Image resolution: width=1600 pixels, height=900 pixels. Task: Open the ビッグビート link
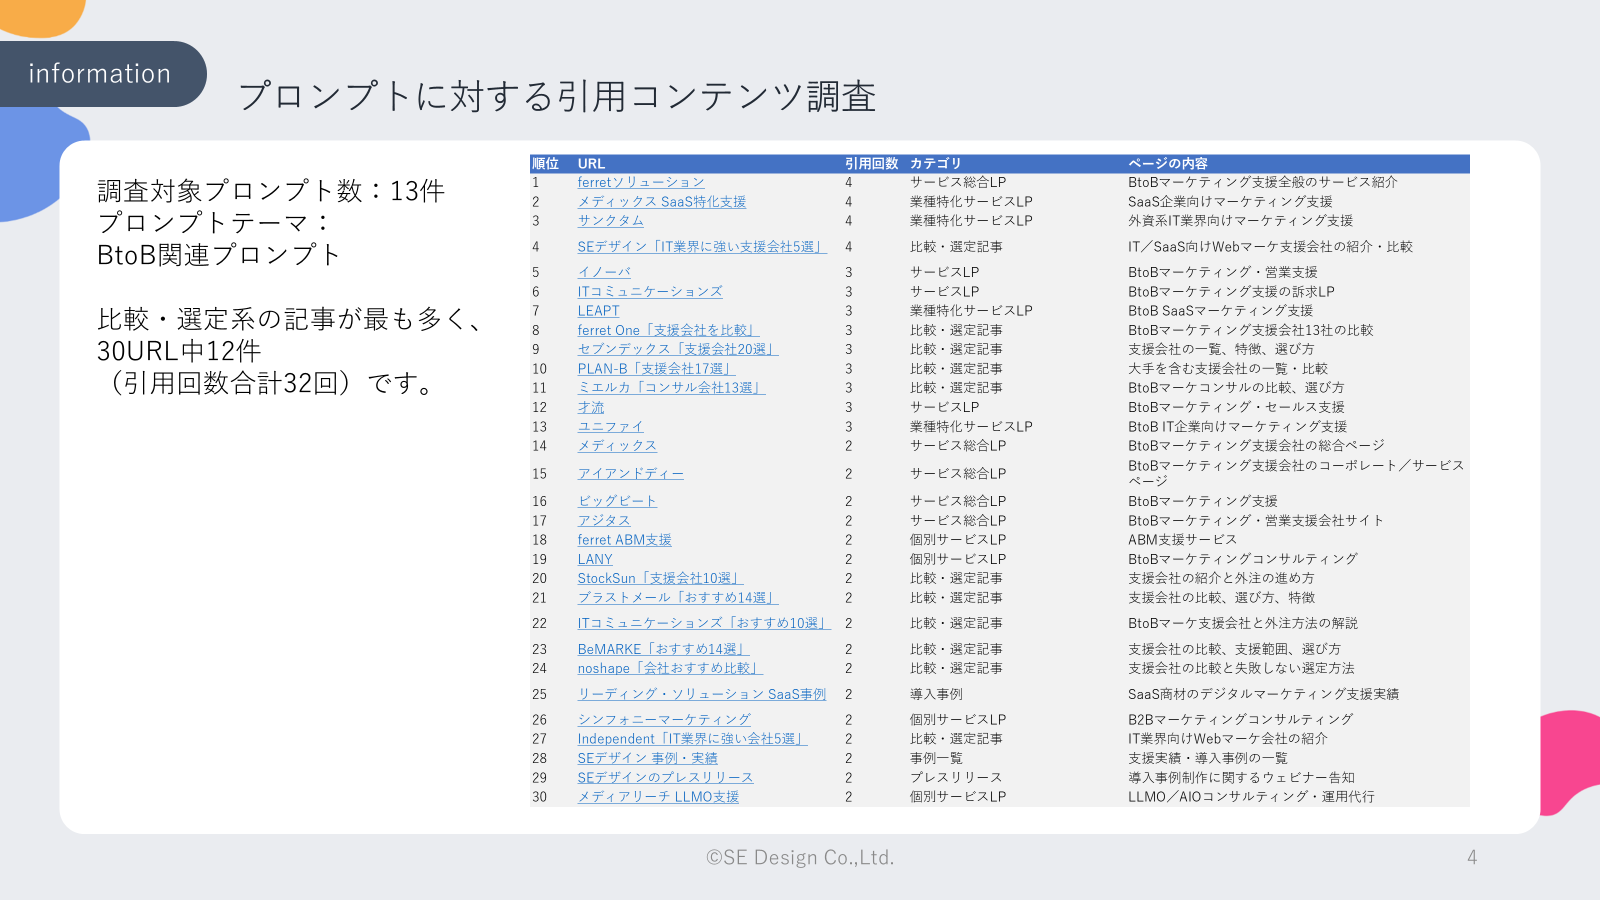[617, 501]
